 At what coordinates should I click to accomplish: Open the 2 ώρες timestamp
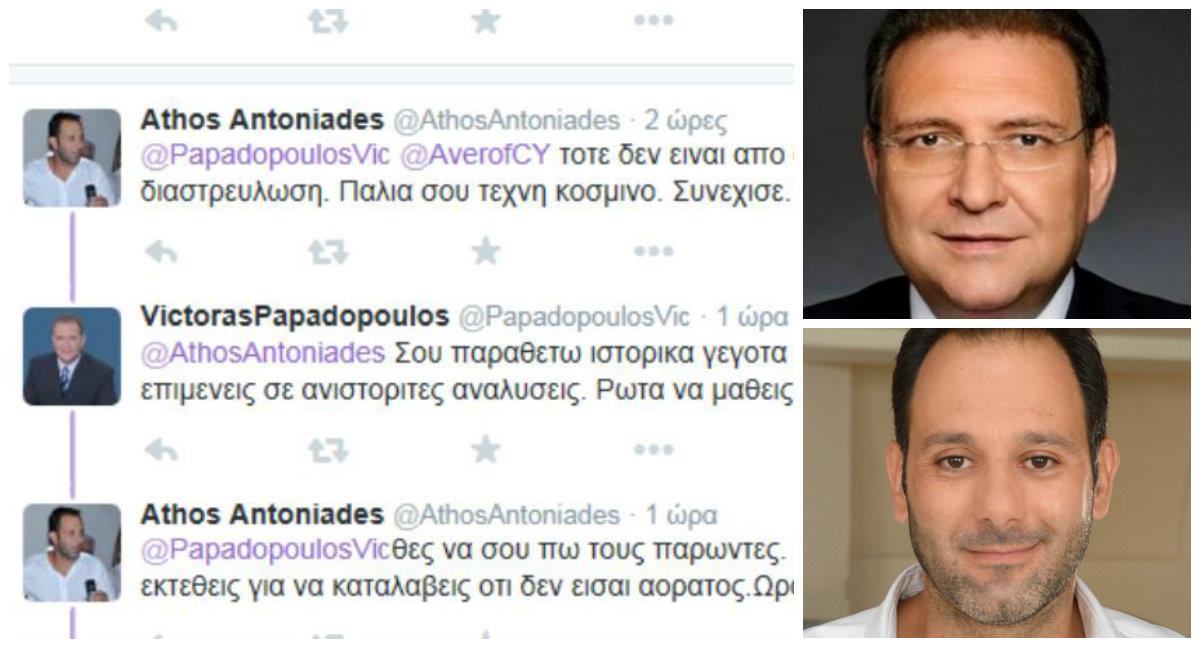685,122
